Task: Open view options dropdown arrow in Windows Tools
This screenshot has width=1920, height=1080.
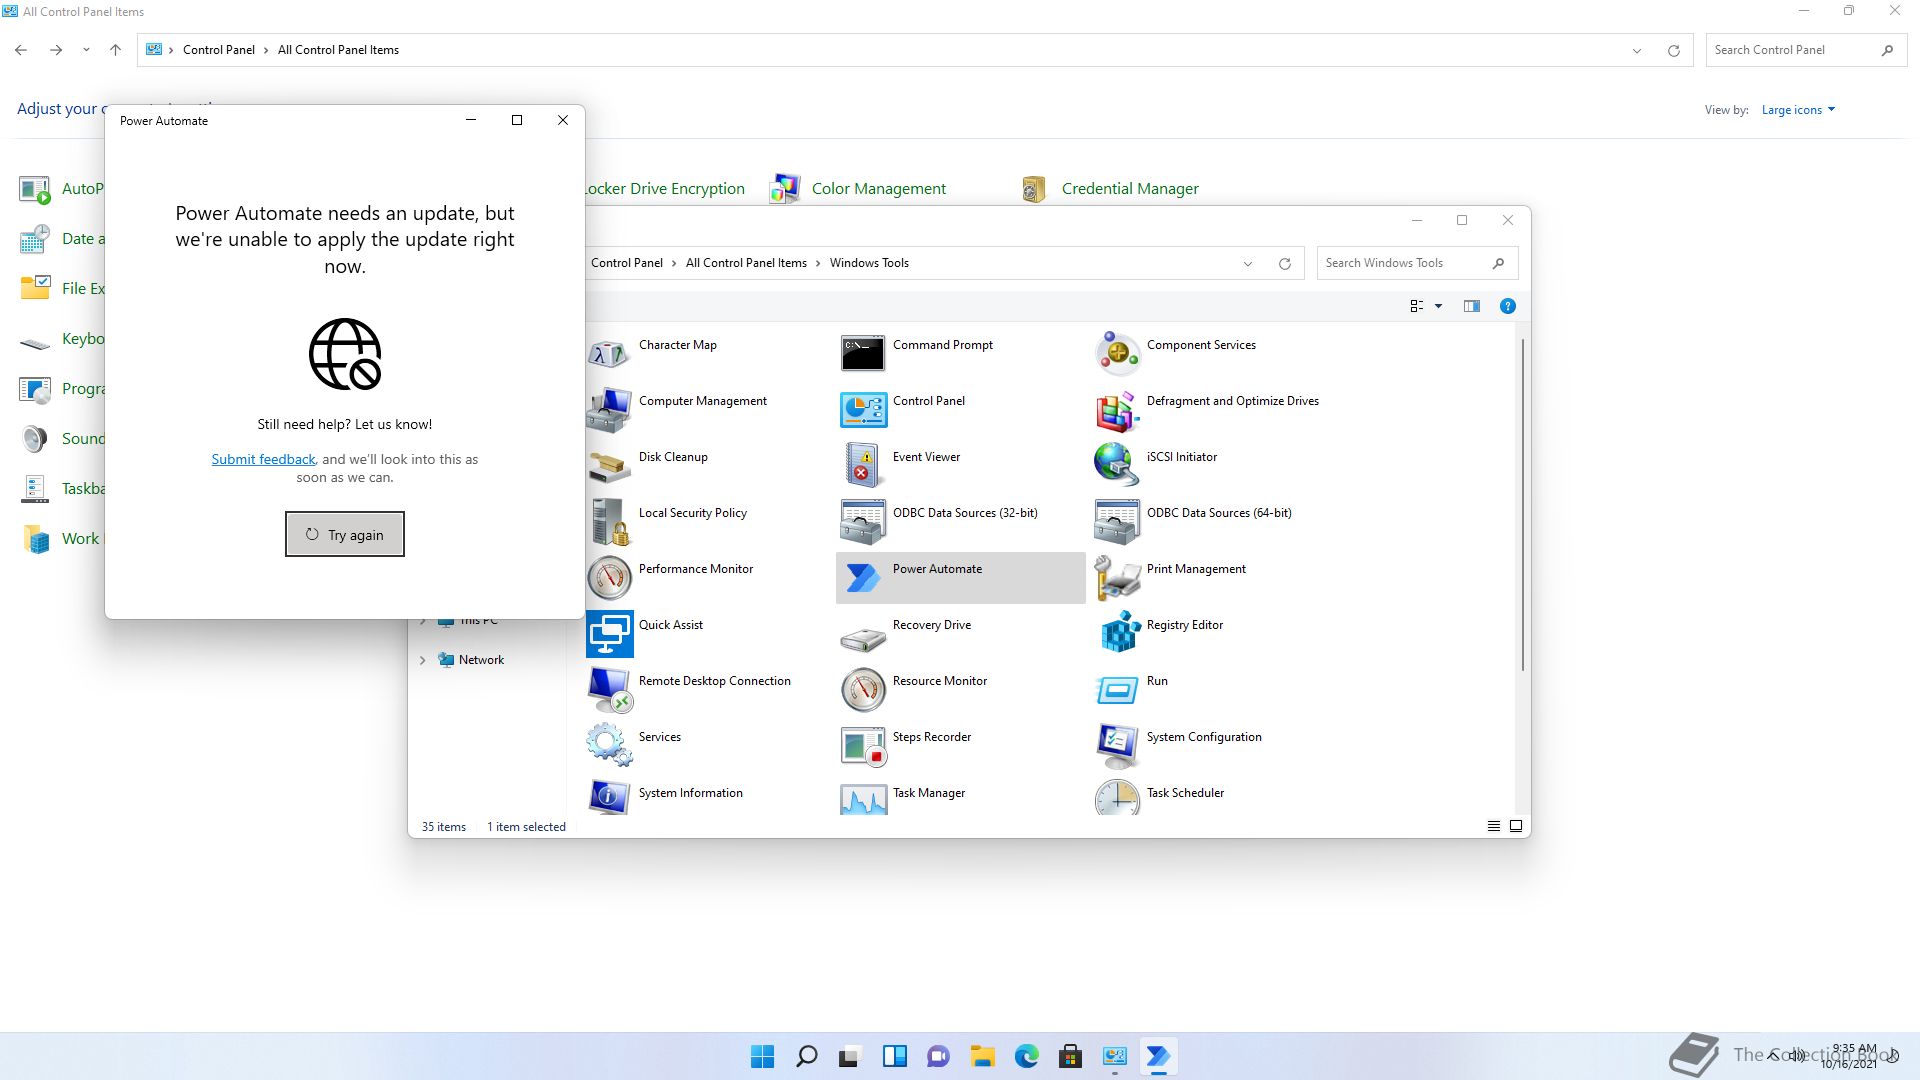Action: [x=1438, y=306]
